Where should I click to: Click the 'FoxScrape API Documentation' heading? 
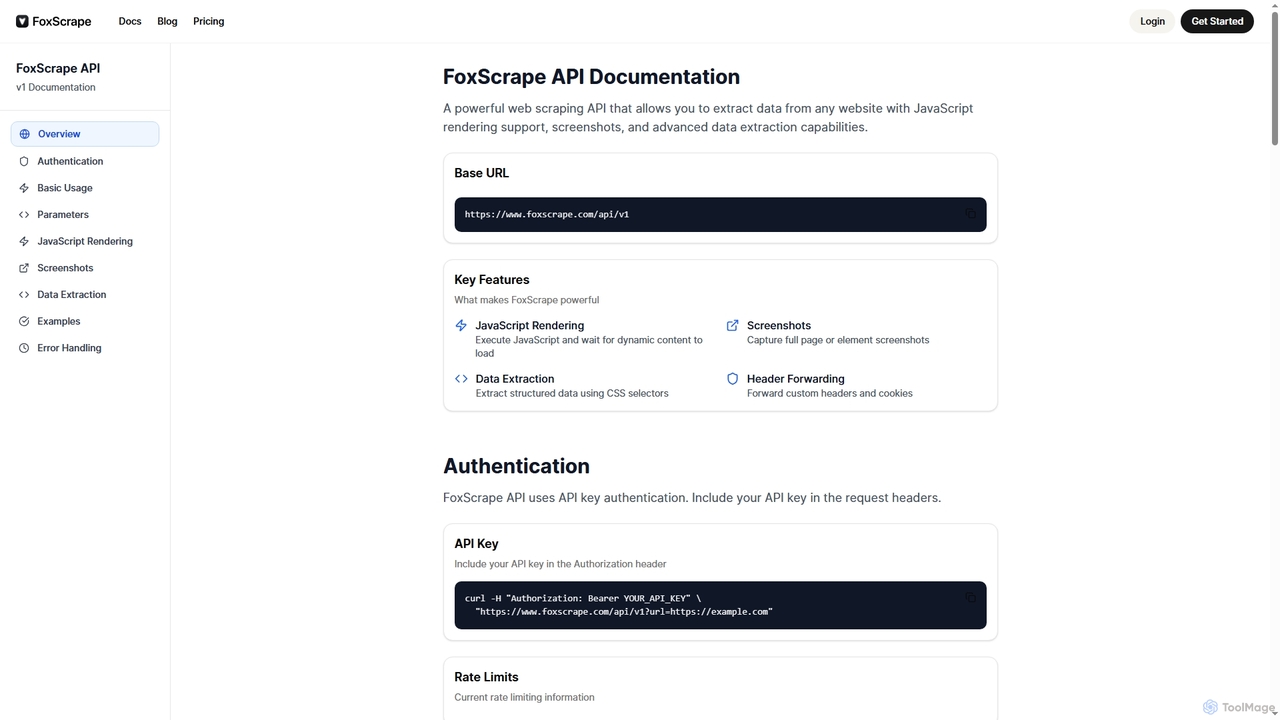591,77
